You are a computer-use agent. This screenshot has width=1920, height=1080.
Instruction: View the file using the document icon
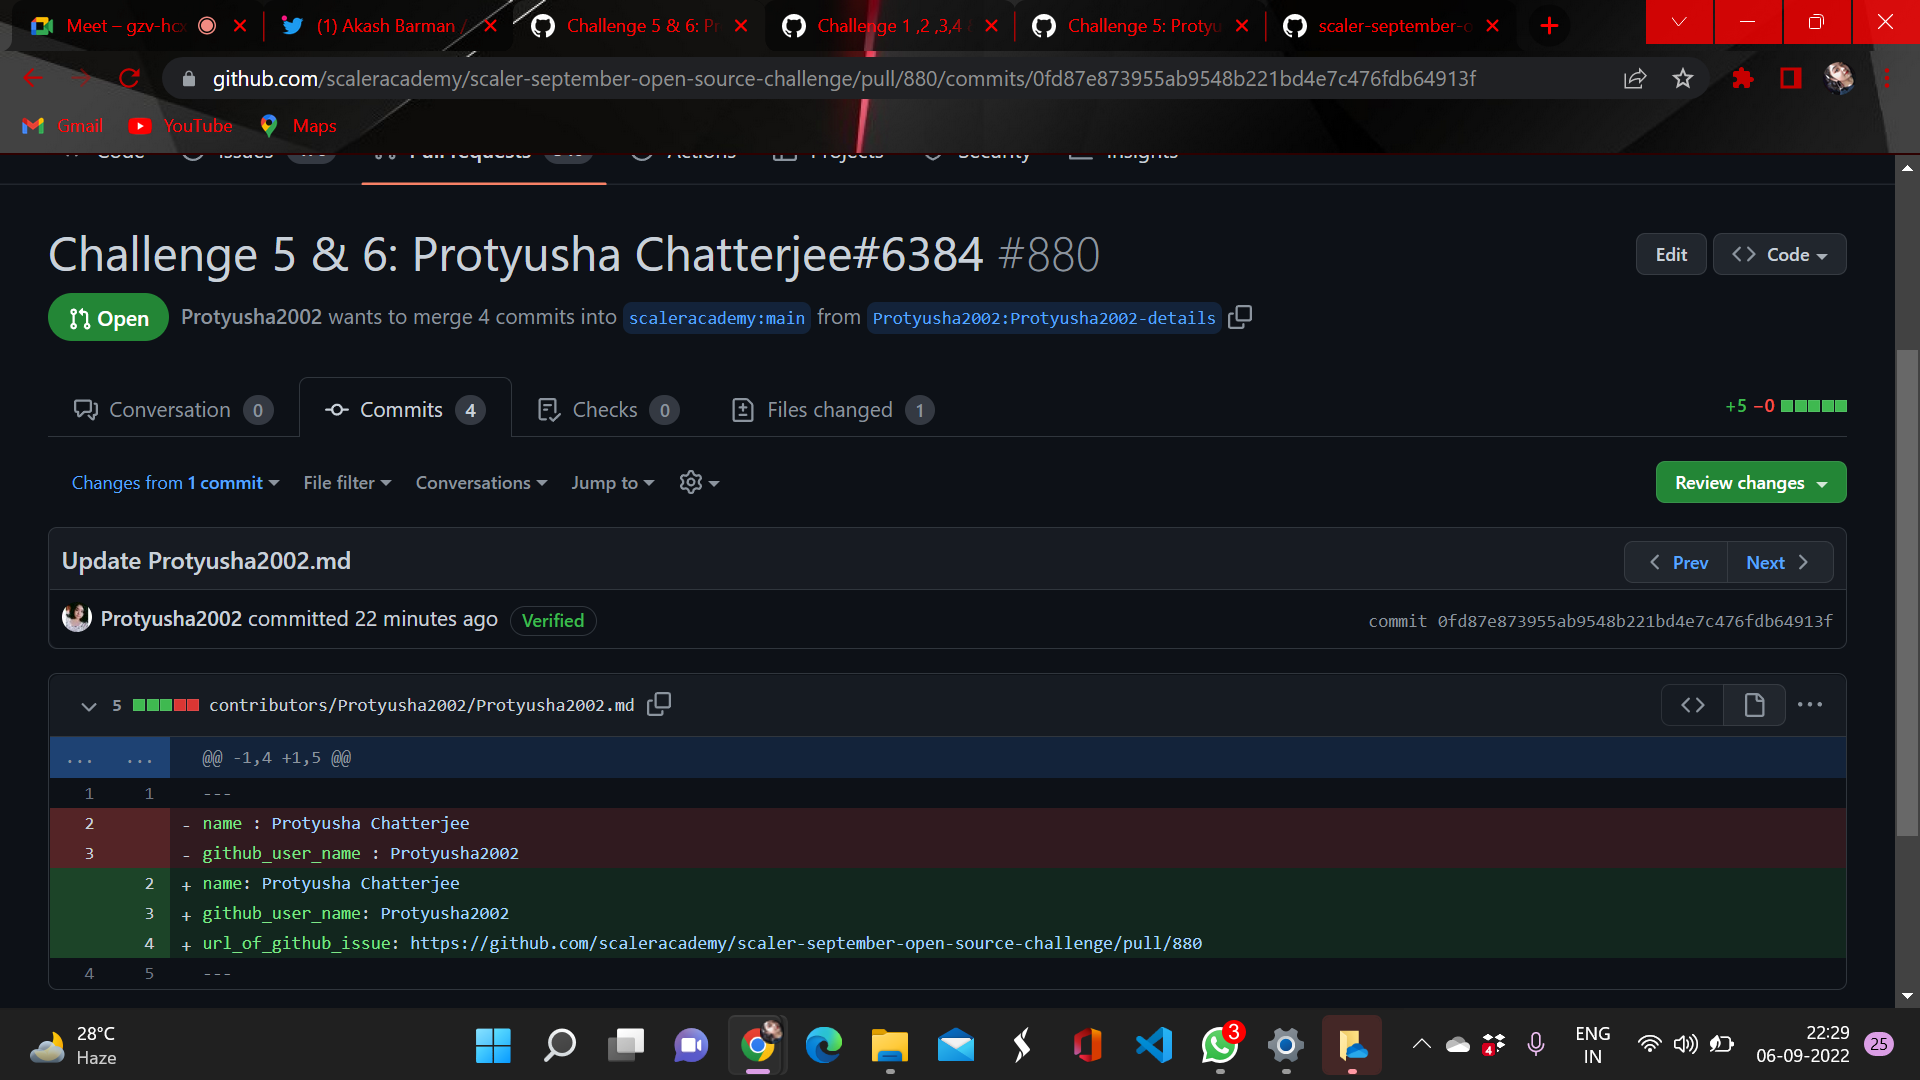(x=1753, y=704)
